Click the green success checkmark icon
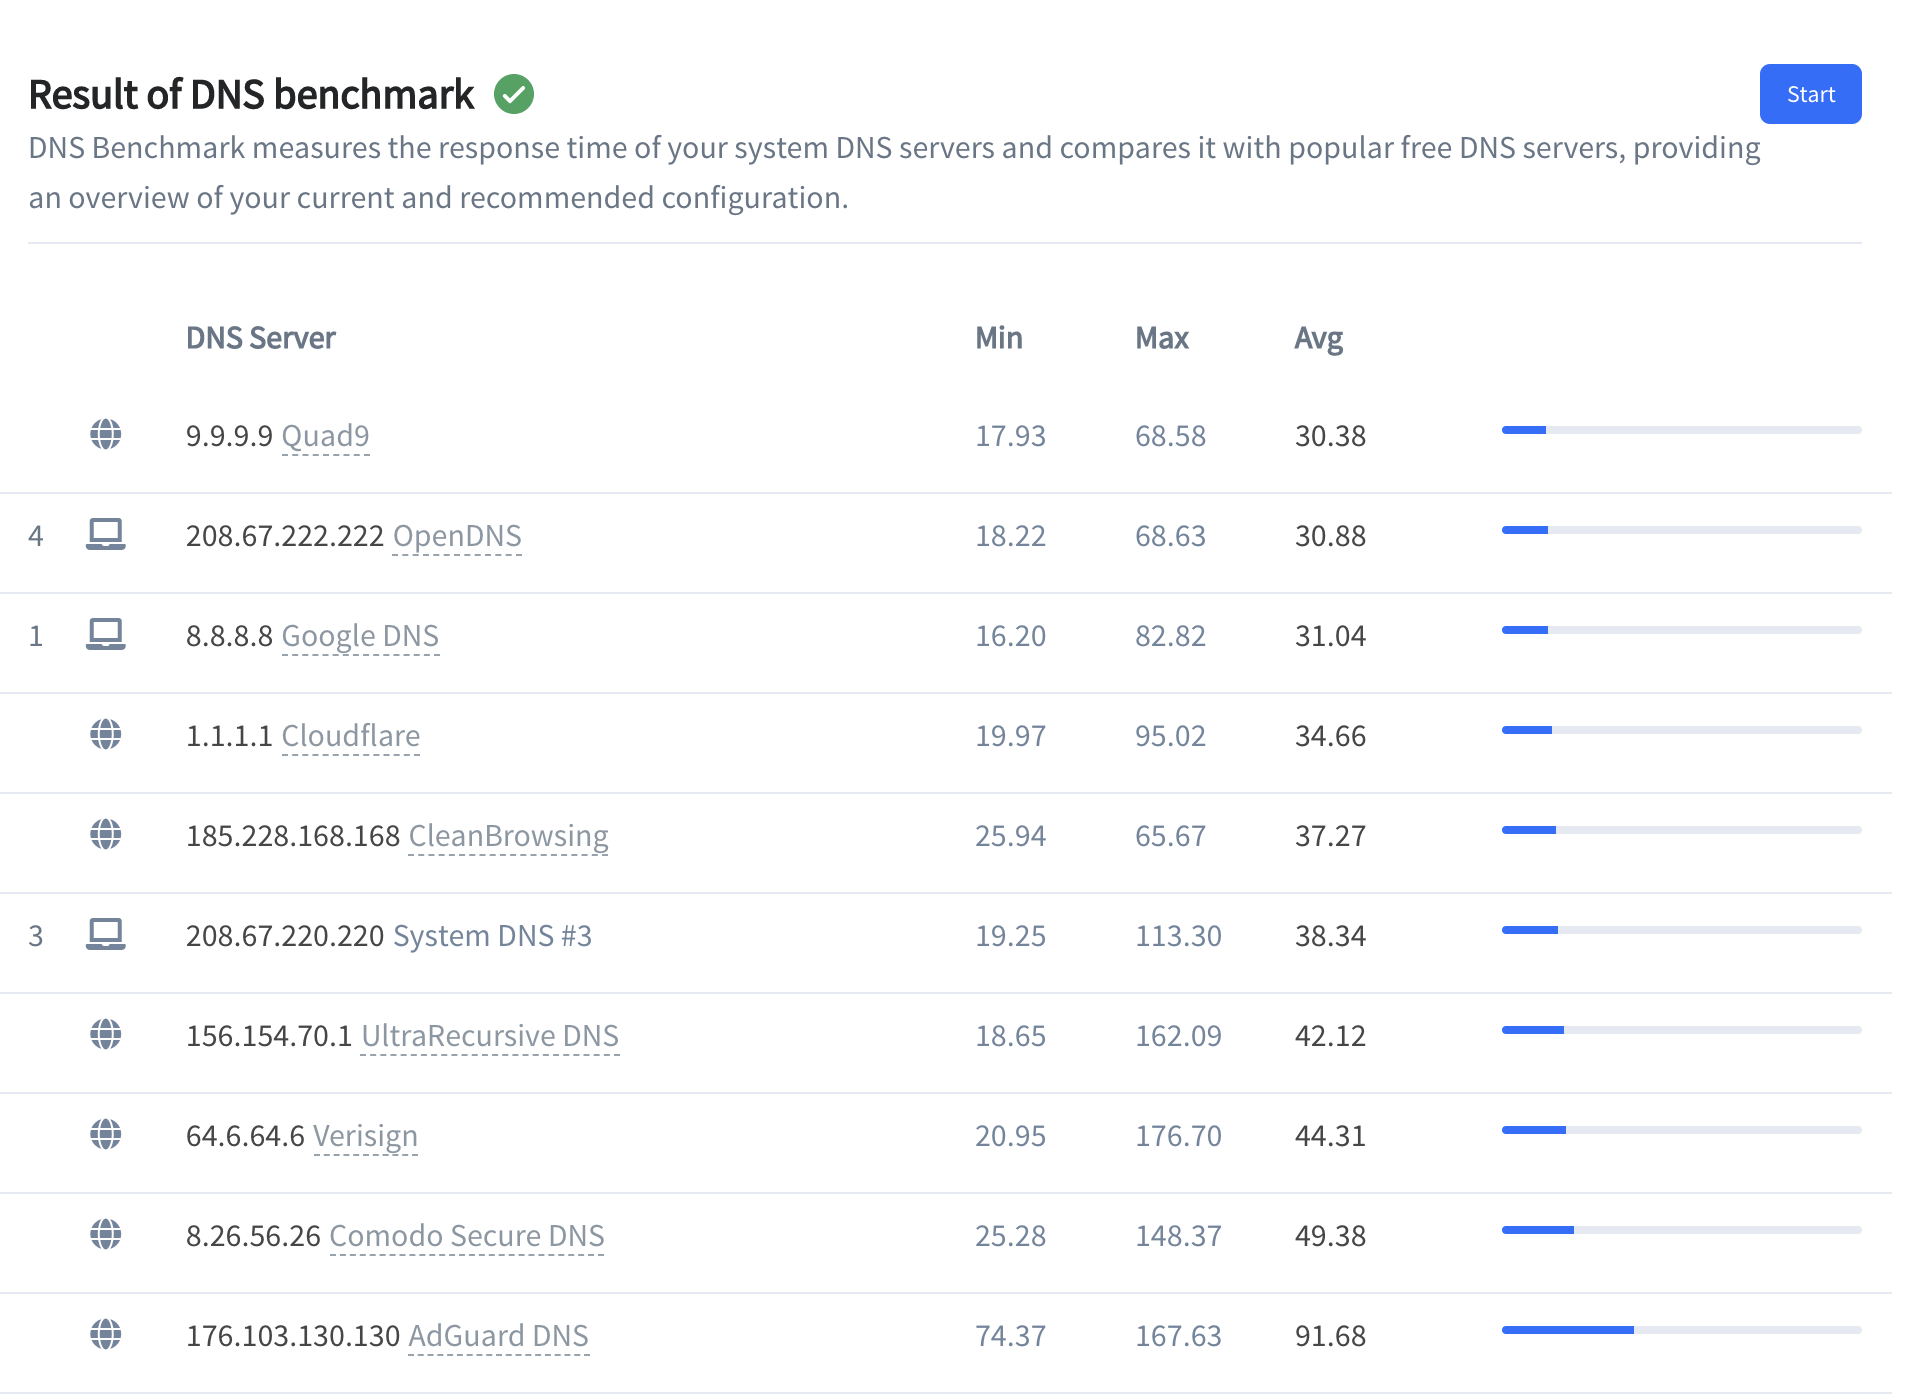The image size is (1906, 1396). [514, 94]
